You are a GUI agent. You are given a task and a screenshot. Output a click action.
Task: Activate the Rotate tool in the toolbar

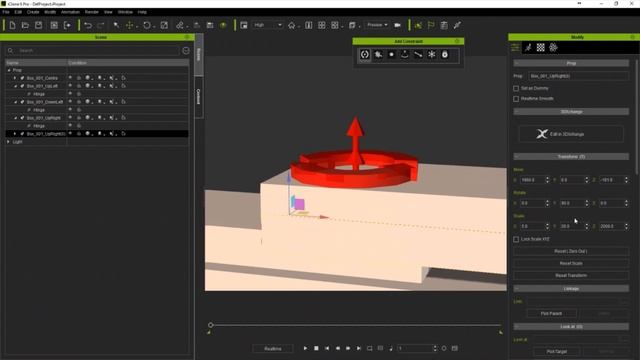click(147, 25)
